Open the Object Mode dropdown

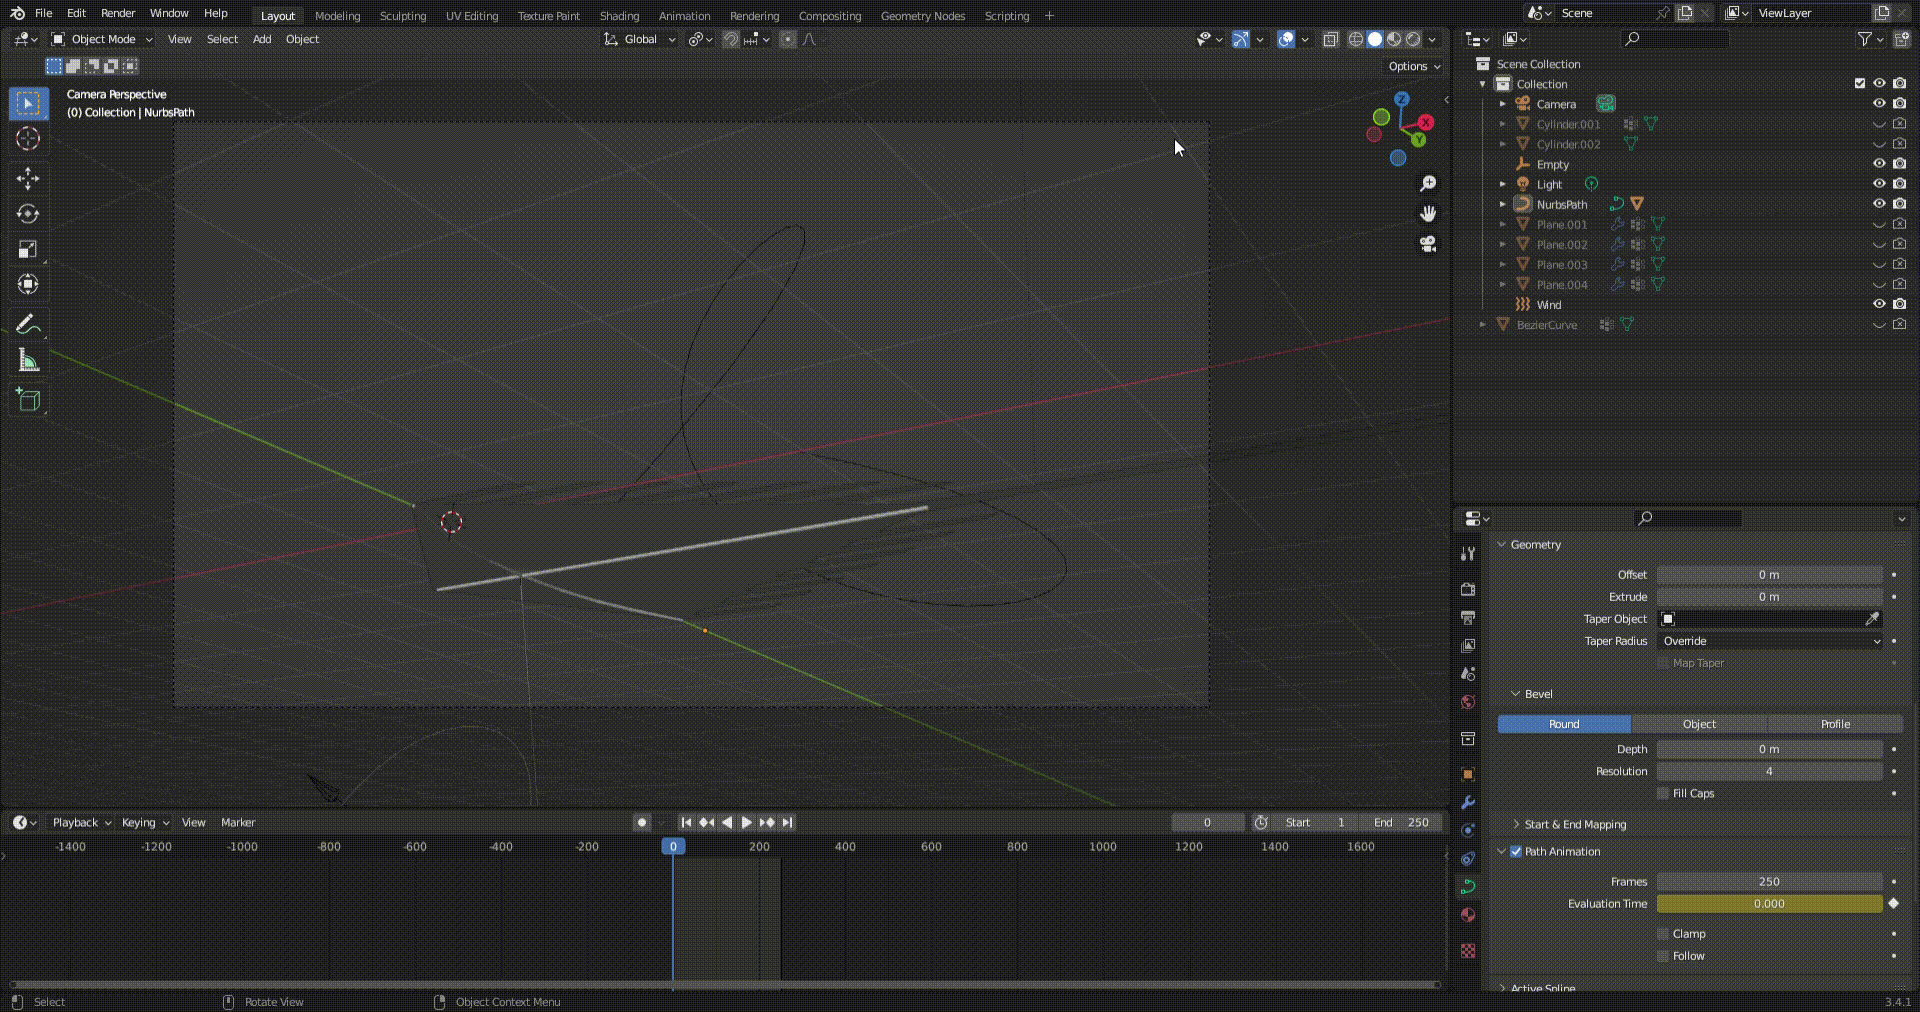point(102,39)
